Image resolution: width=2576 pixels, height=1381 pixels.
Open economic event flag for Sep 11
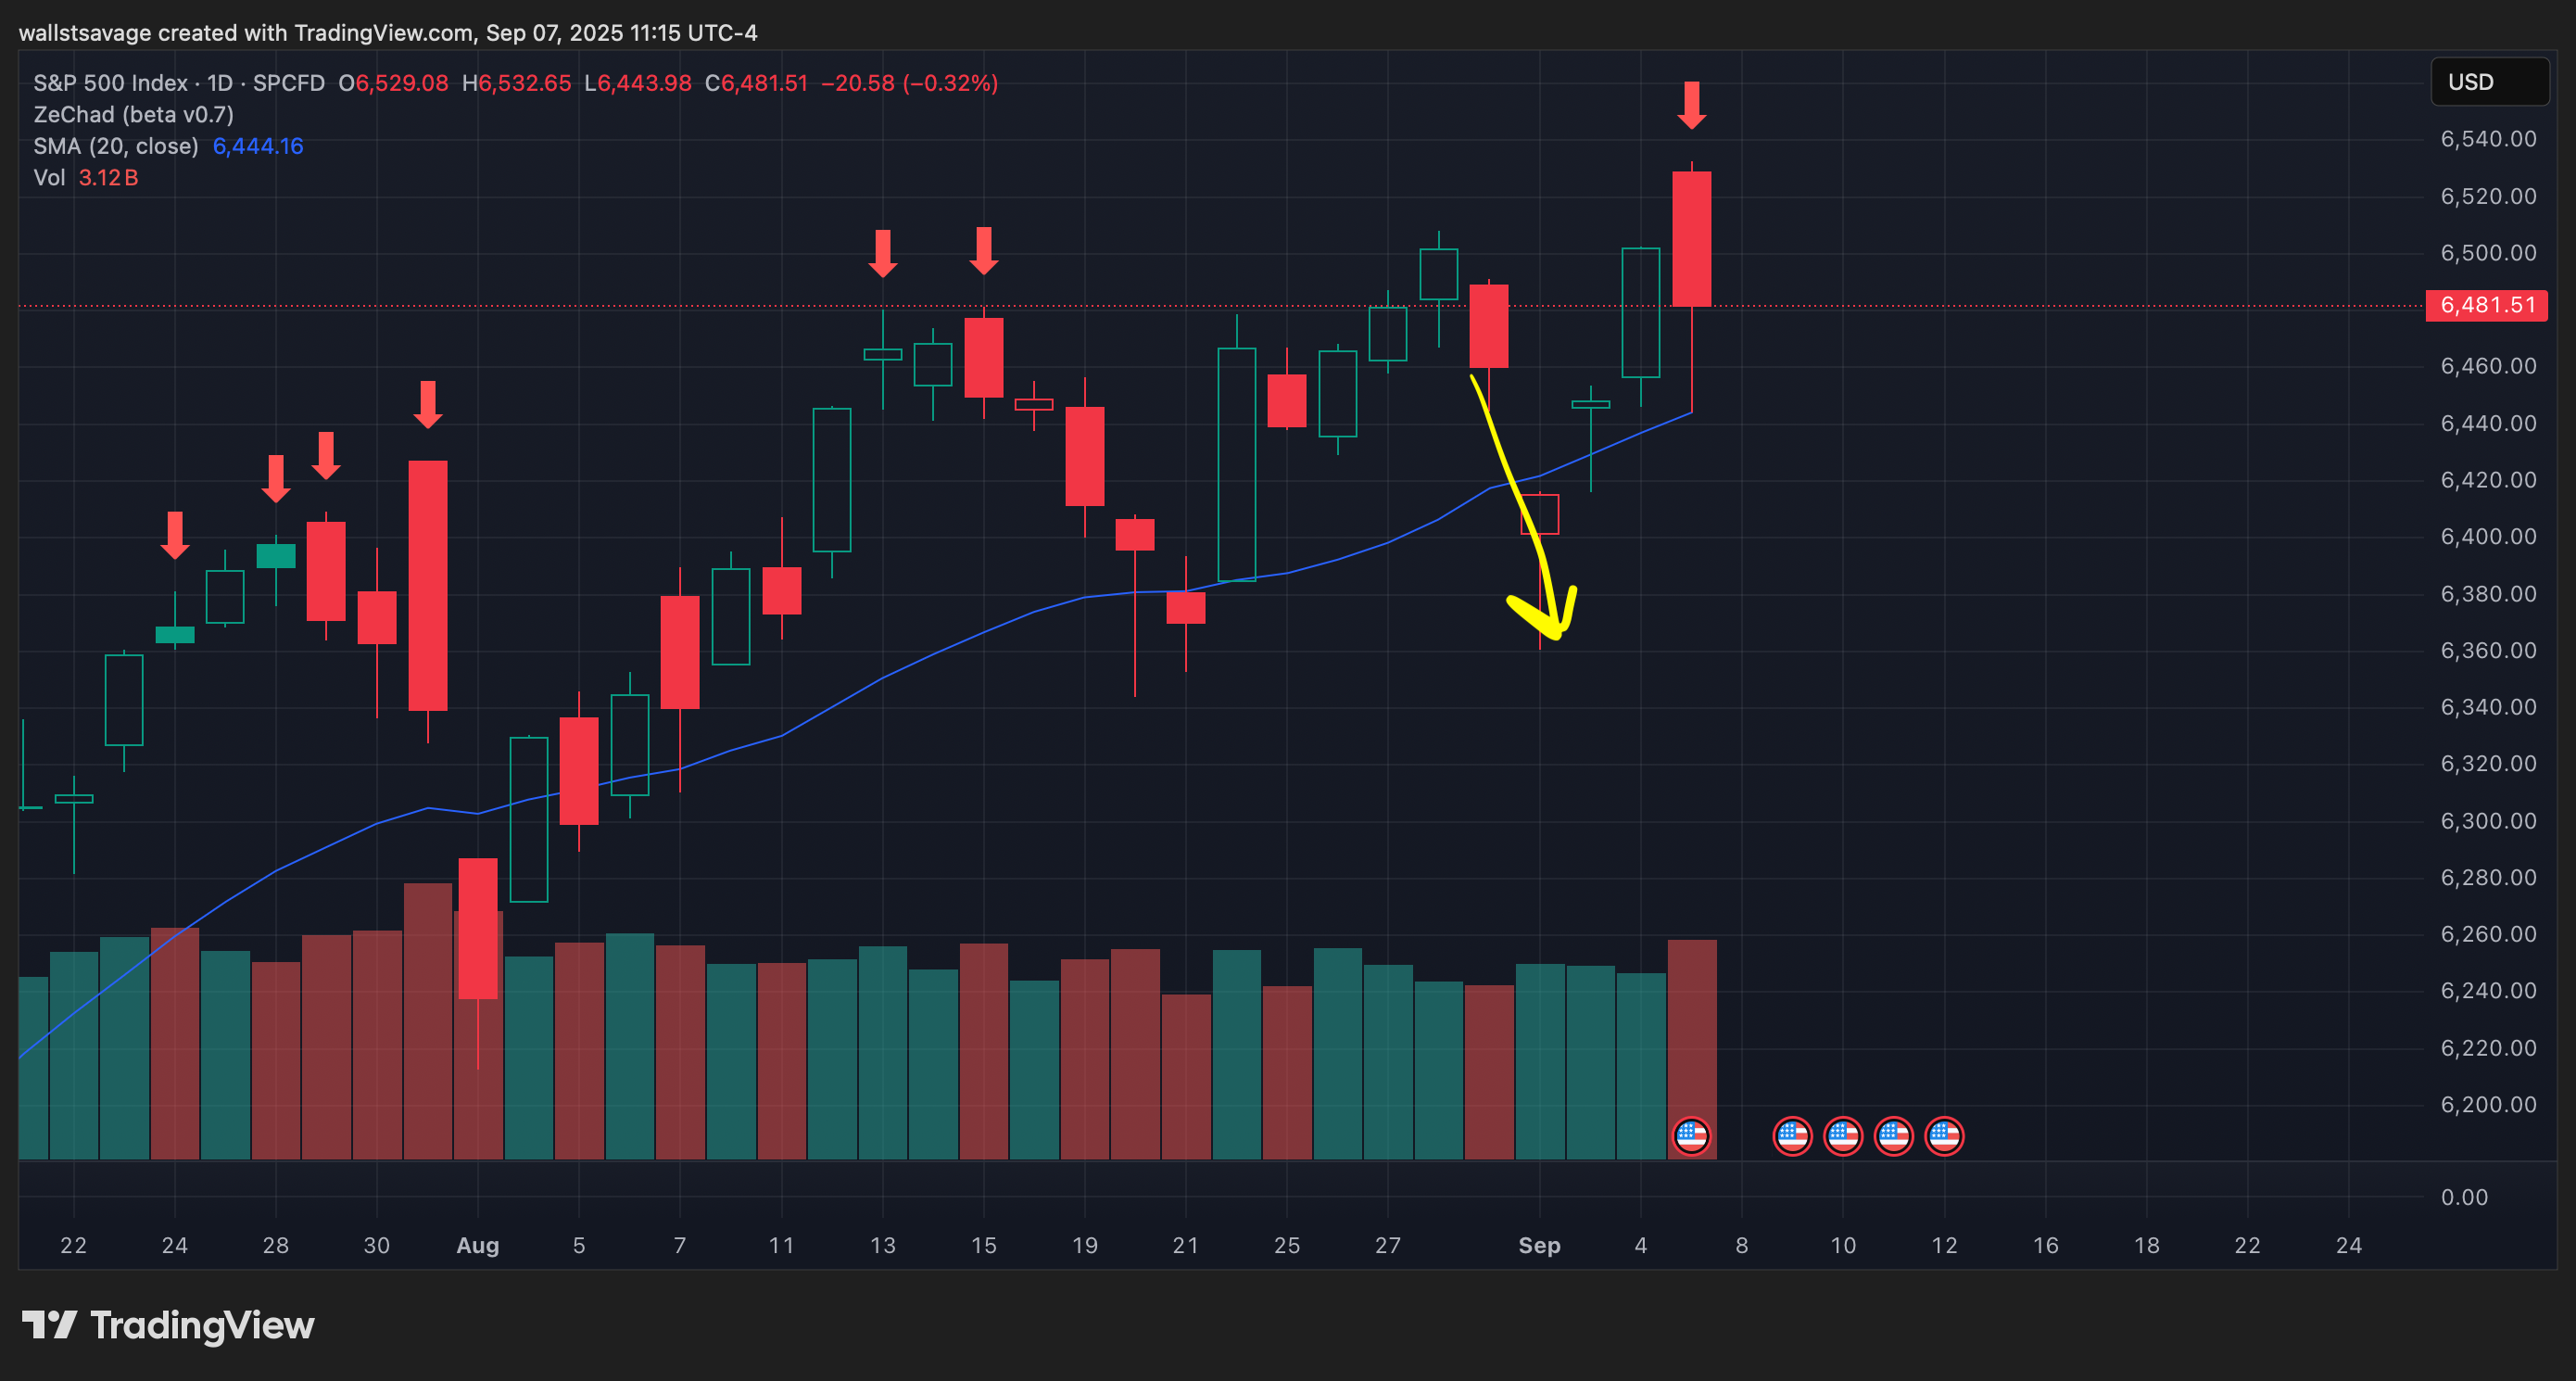click(x=1894, y=1136)
